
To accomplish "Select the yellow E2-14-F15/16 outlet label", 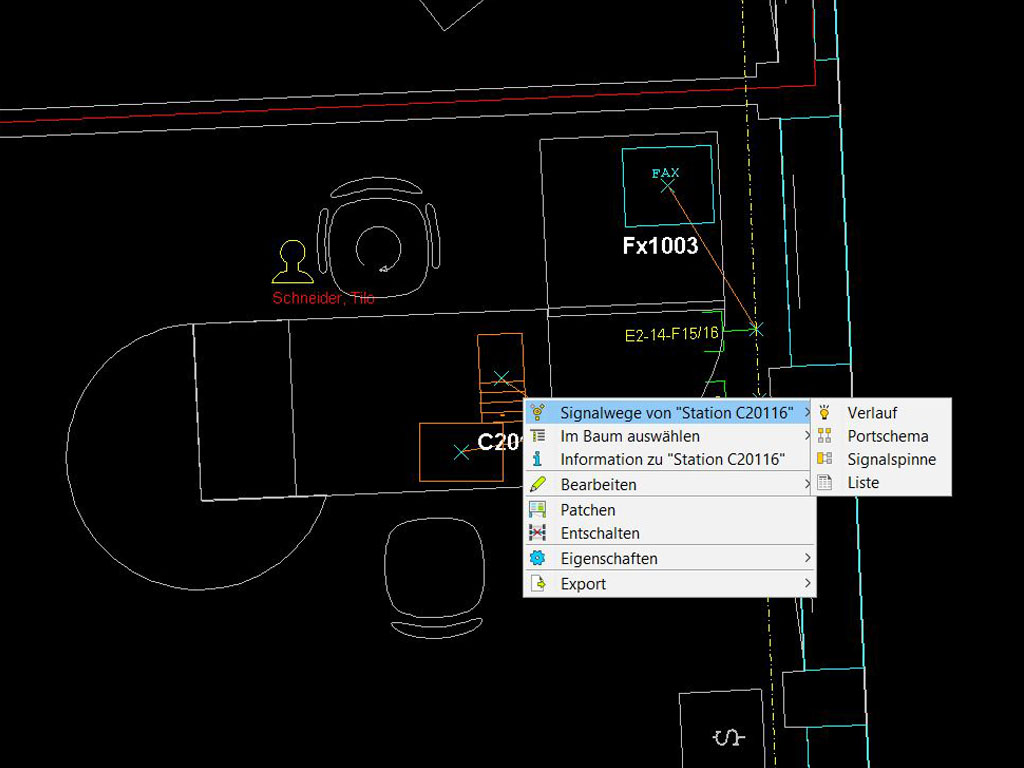I will pos(671,334).
